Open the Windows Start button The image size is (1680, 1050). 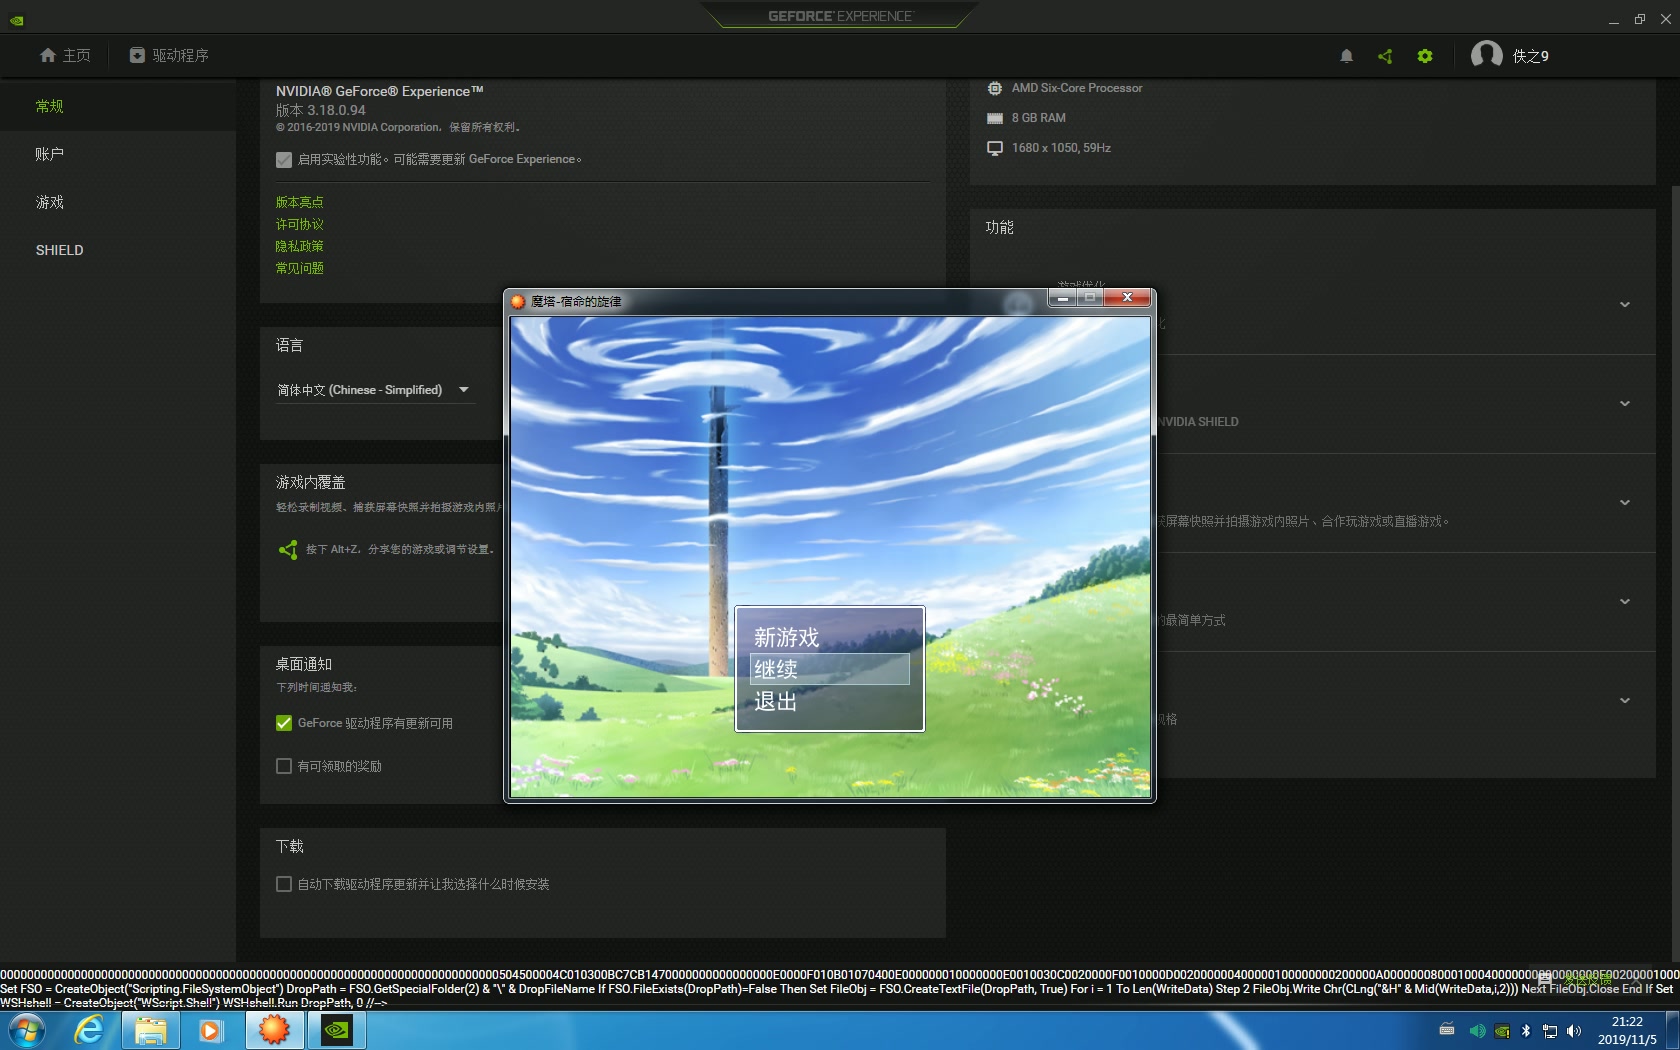click(x=26, y=1030)
